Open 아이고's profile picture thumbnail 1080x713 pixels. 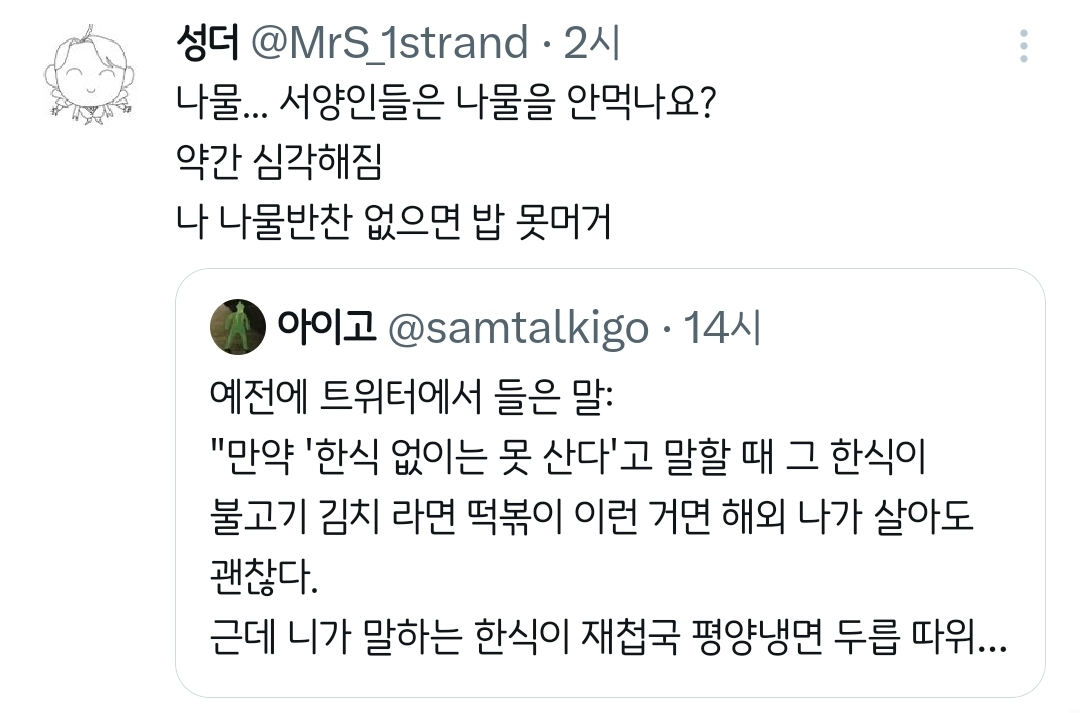pos(238,328)
